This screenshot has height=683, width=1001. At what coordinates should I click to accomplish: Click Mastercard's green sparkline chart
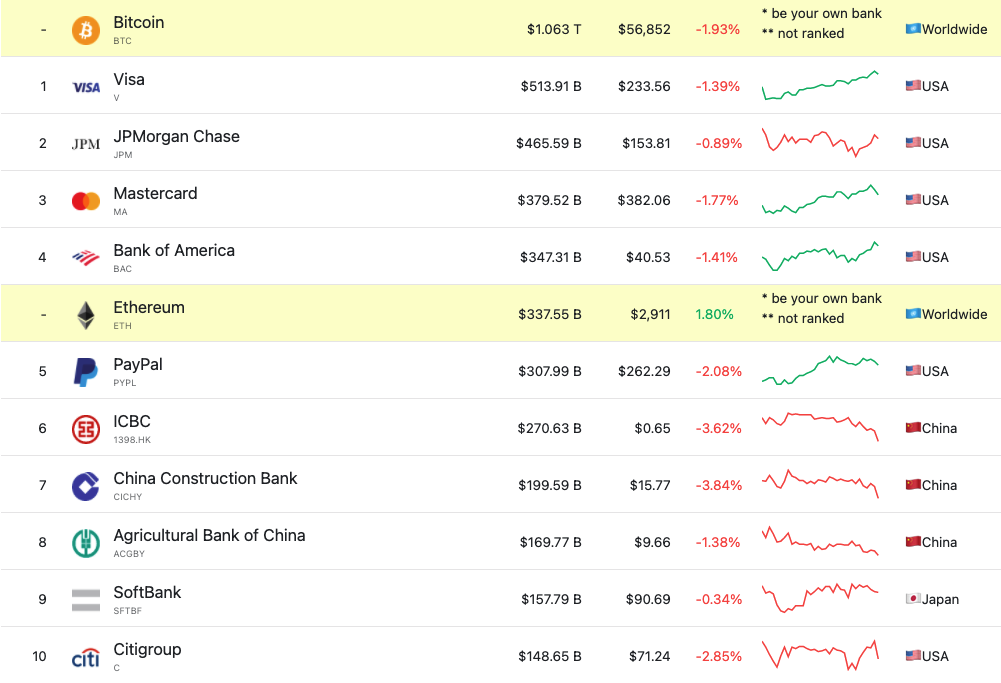[x=820, y=200]
